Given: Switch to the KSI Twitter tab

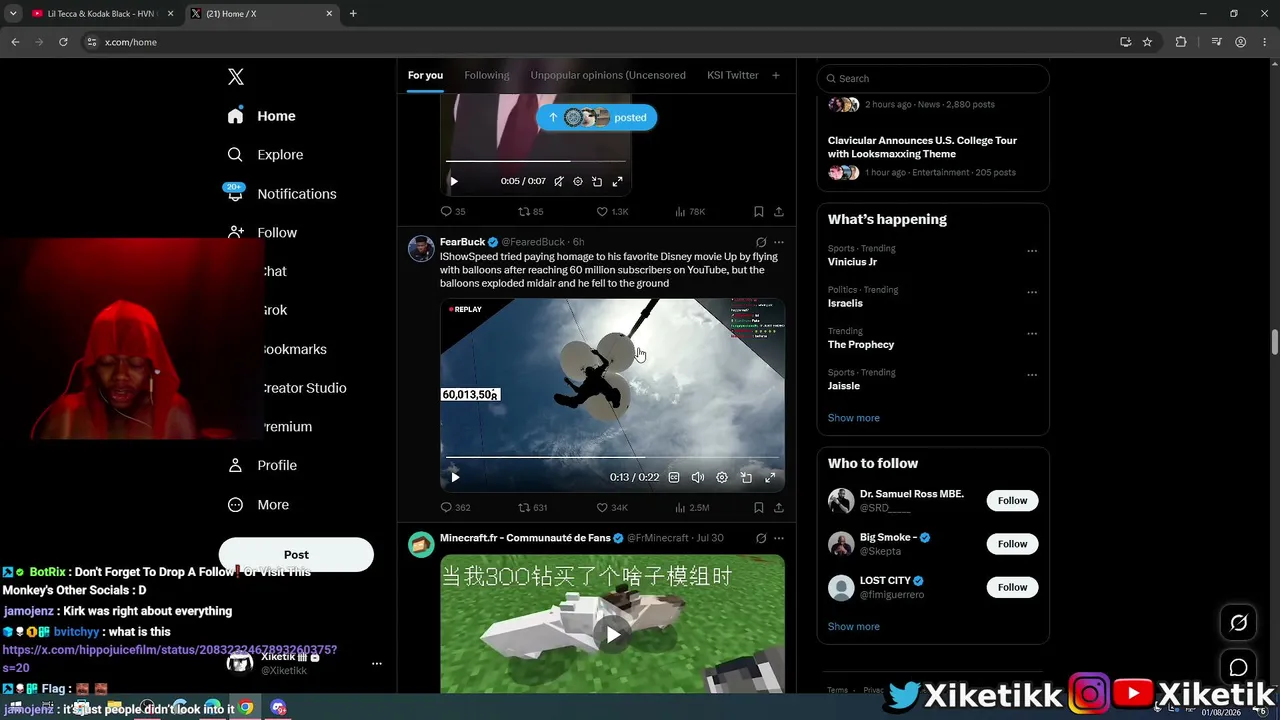Looking at the screenshot, I should [x=733, y=75].
